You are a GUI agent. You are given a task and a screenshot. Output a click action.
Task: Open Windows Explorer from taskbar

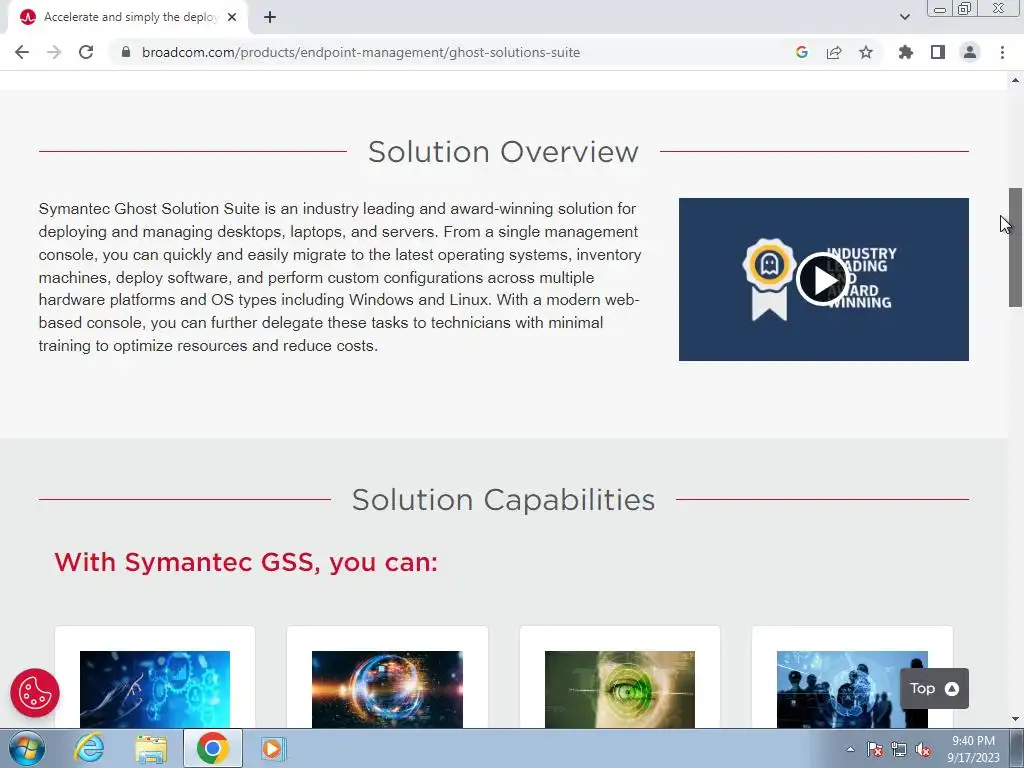(151, 748)
